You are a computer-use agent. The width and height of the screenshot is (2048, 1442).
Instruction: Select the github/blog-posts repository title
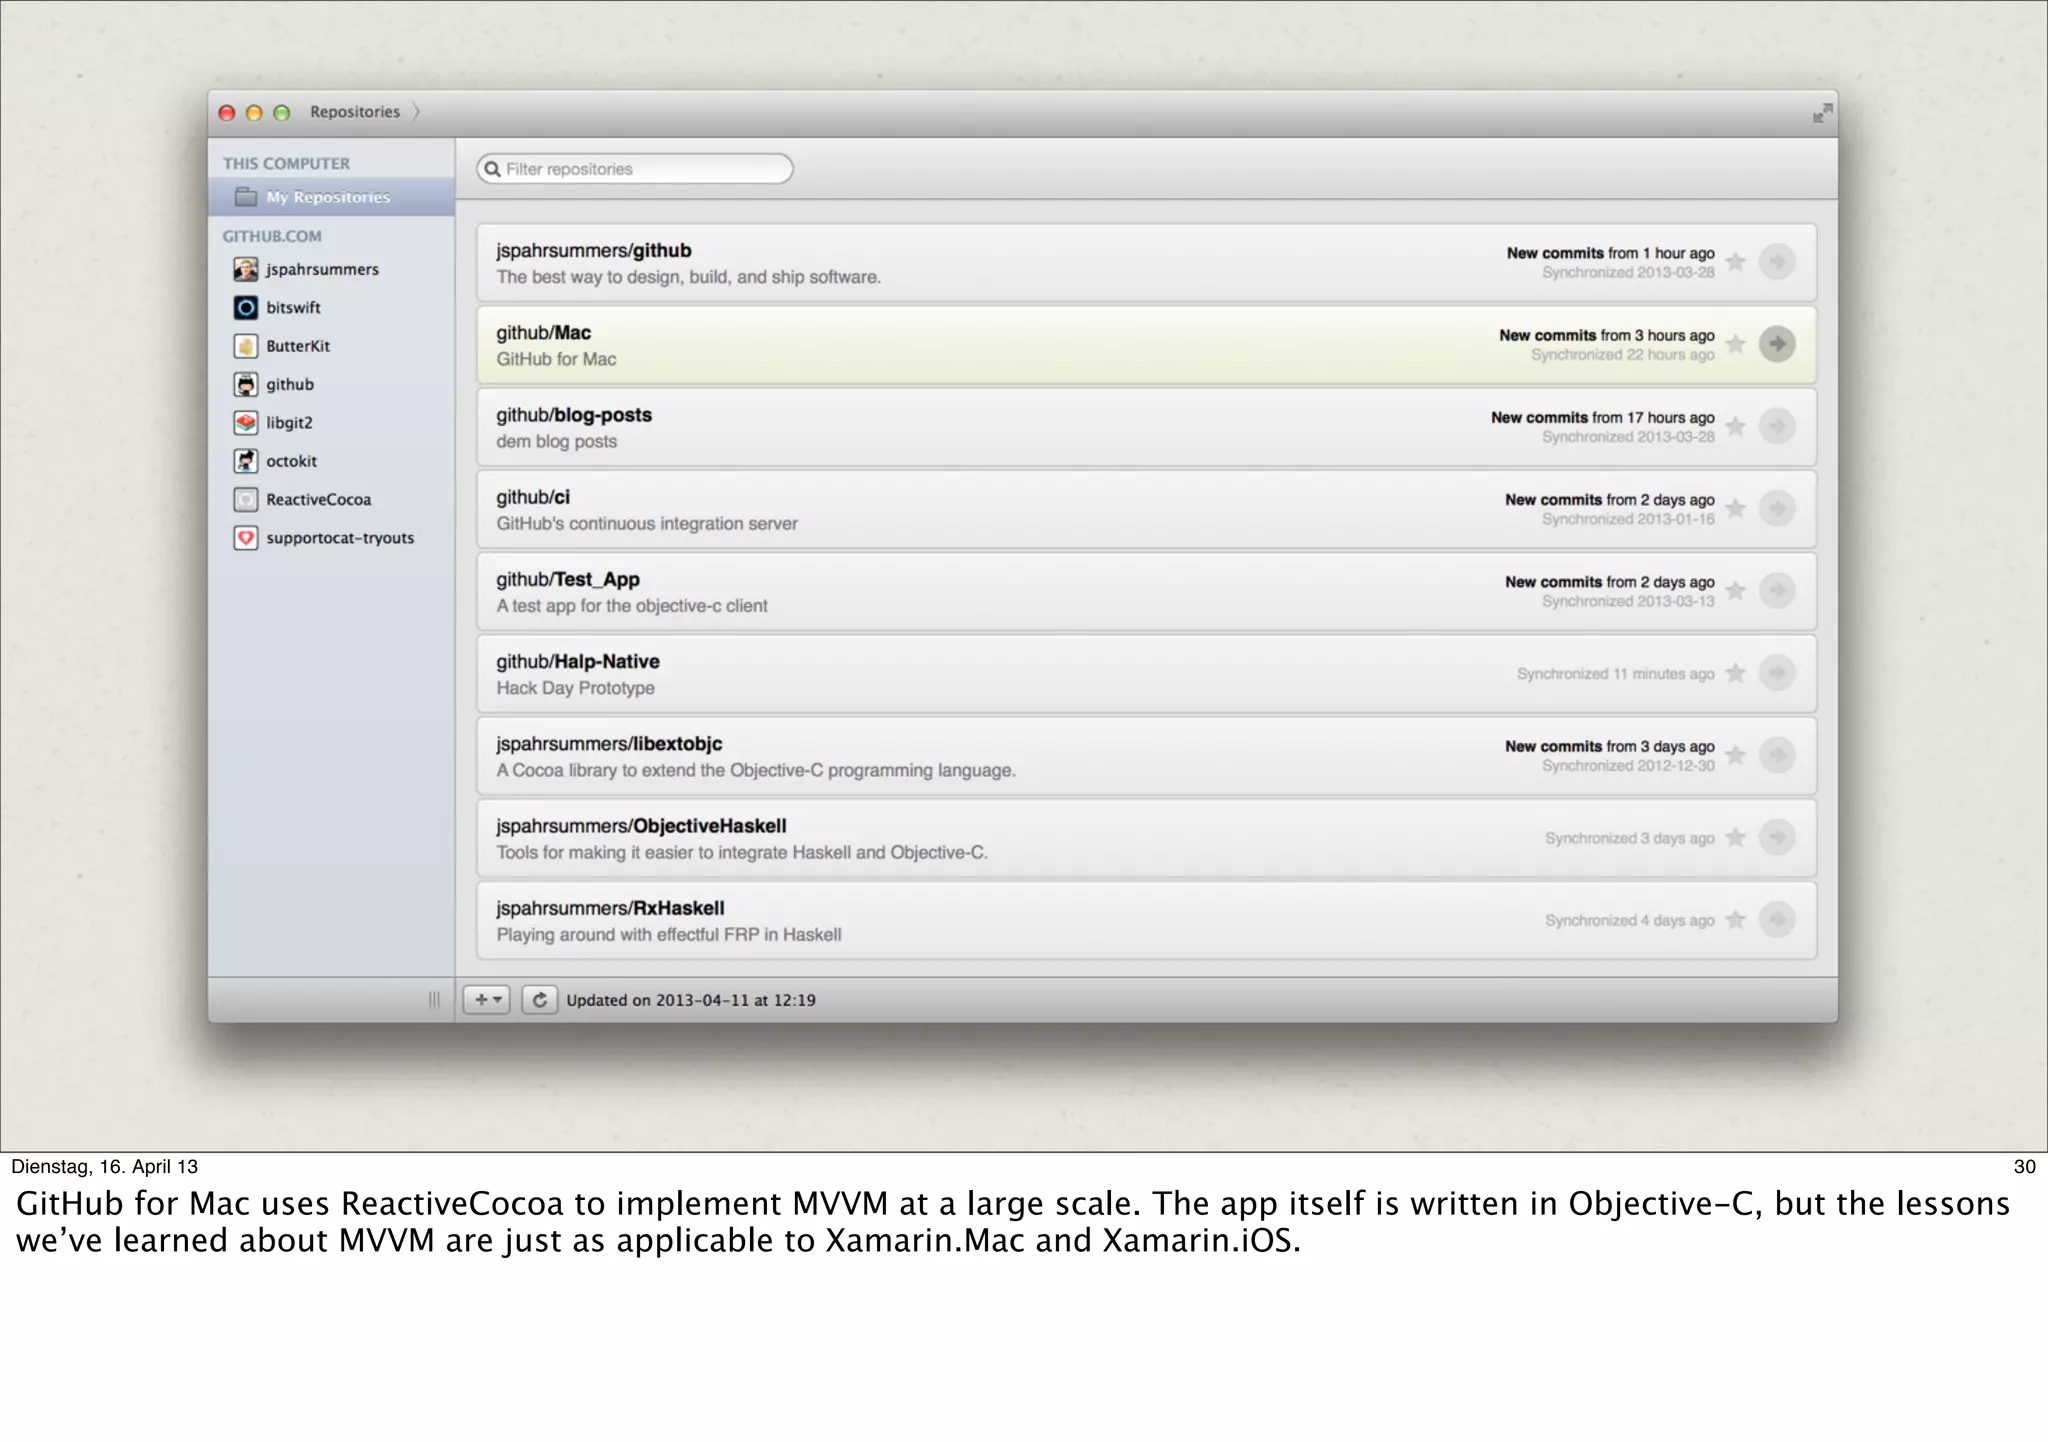pyautogui.click(x=574, y=415)
